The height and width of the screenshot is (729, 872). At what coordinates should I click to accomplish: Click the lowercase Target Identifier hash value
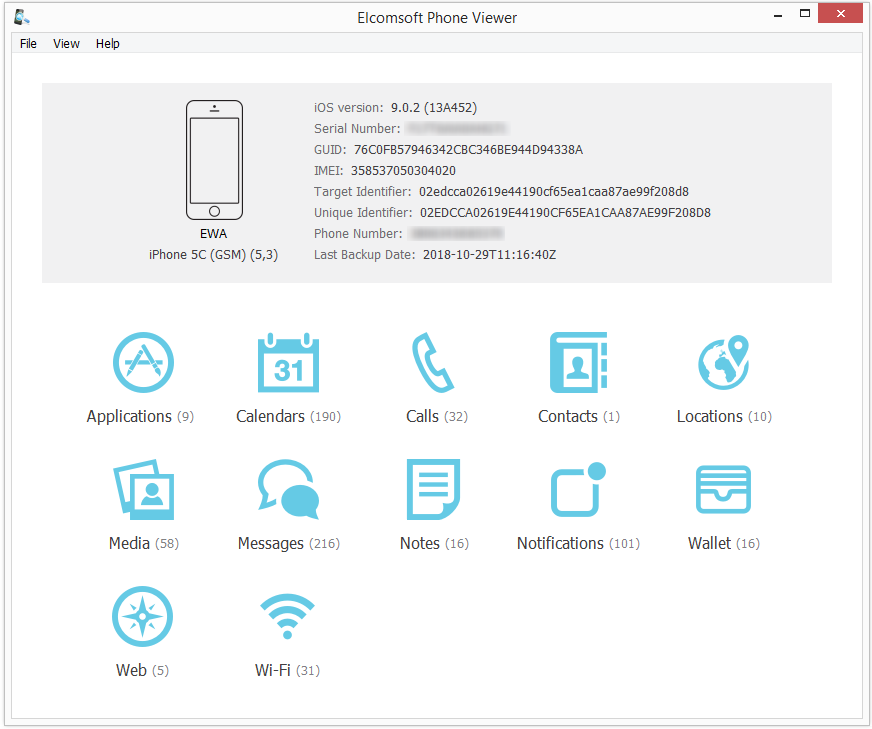pyautogui.click(x=554, y=192)
